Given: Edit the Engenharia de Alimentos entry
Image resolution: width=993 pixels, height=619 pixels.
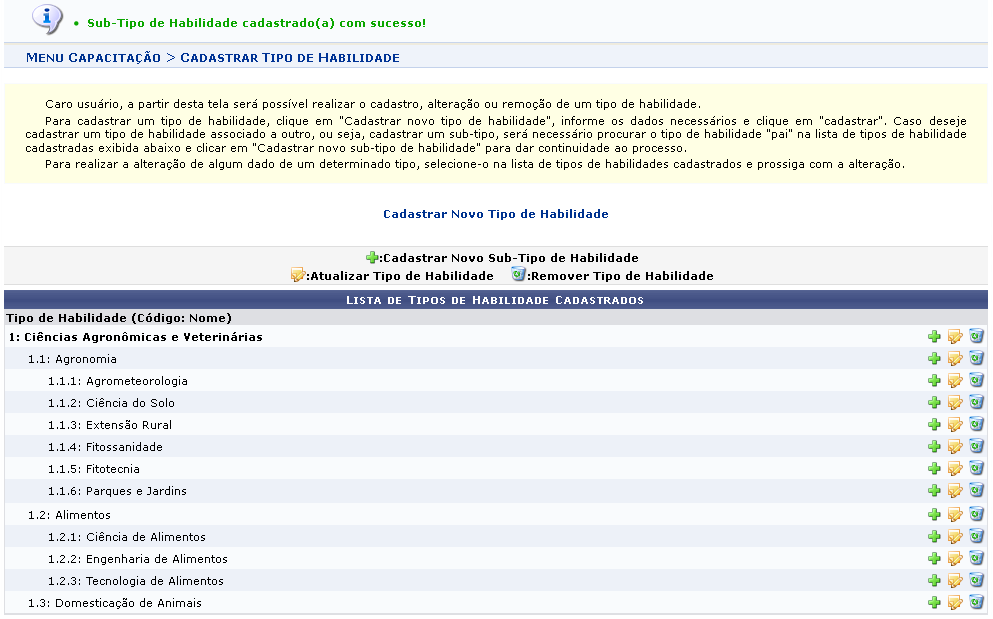Looking at the screenshot, I should point(955,559).
